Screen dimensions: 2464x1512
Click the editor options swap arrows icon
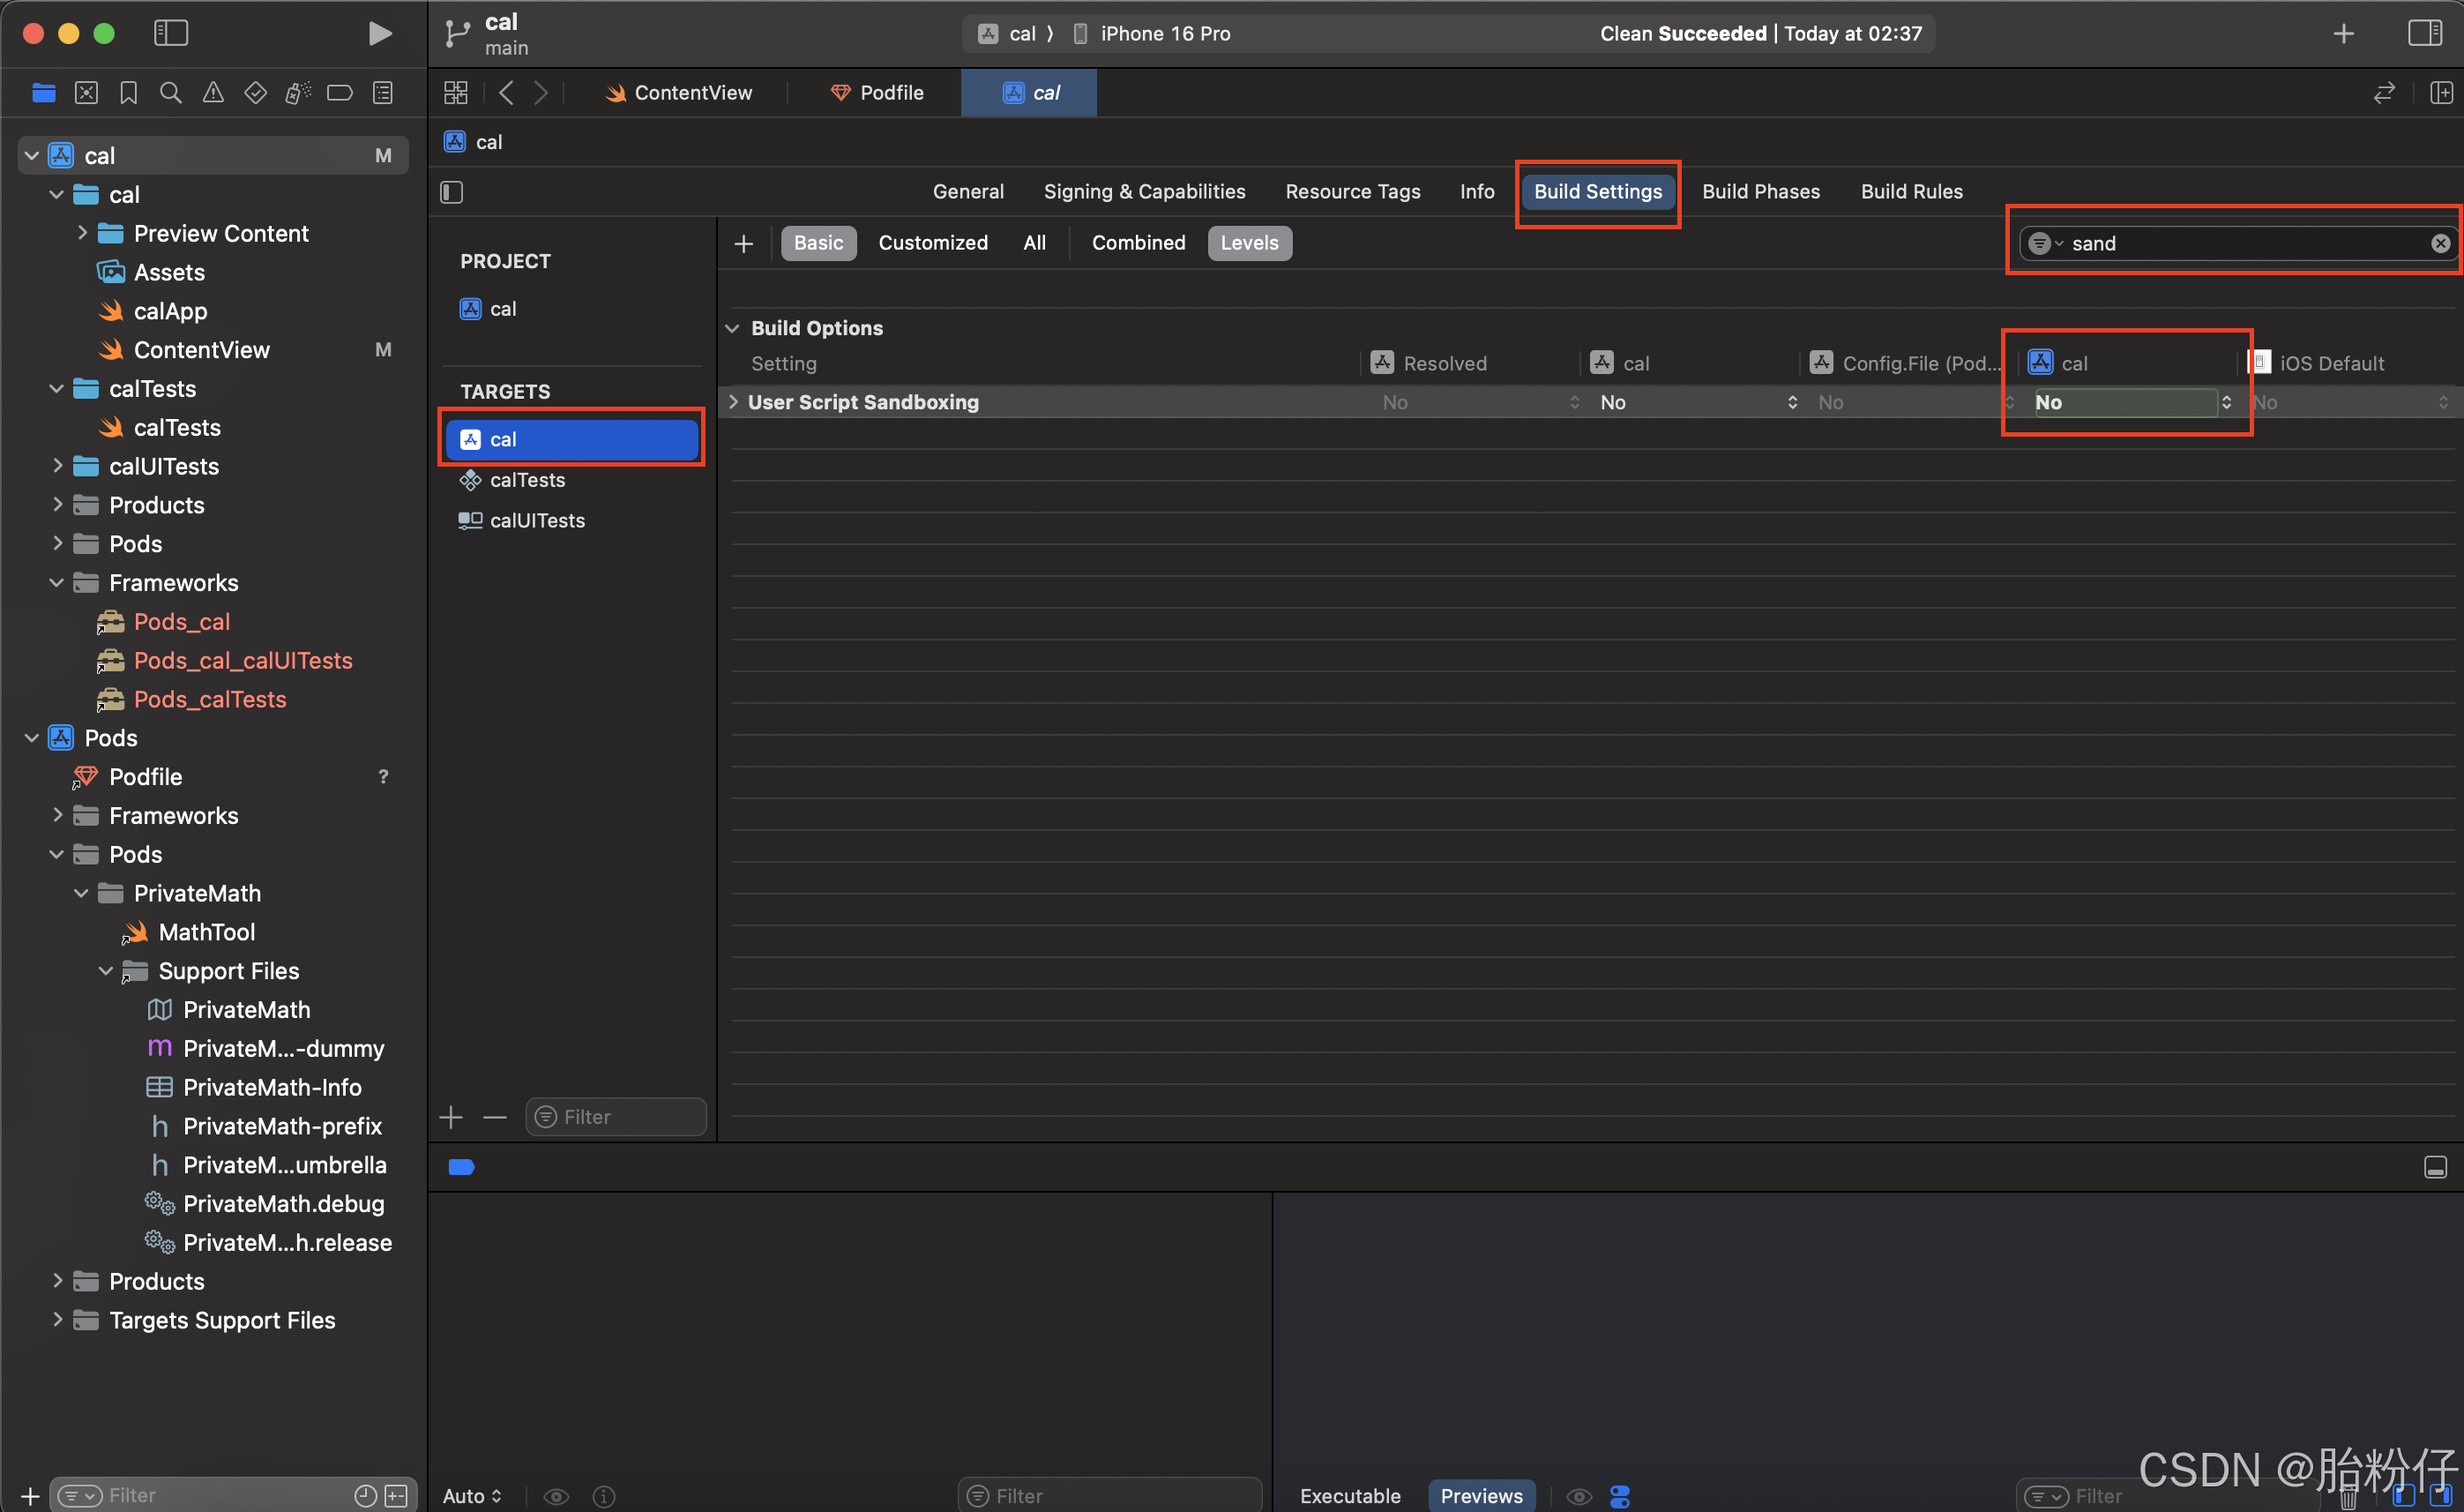pos(2384,93)
